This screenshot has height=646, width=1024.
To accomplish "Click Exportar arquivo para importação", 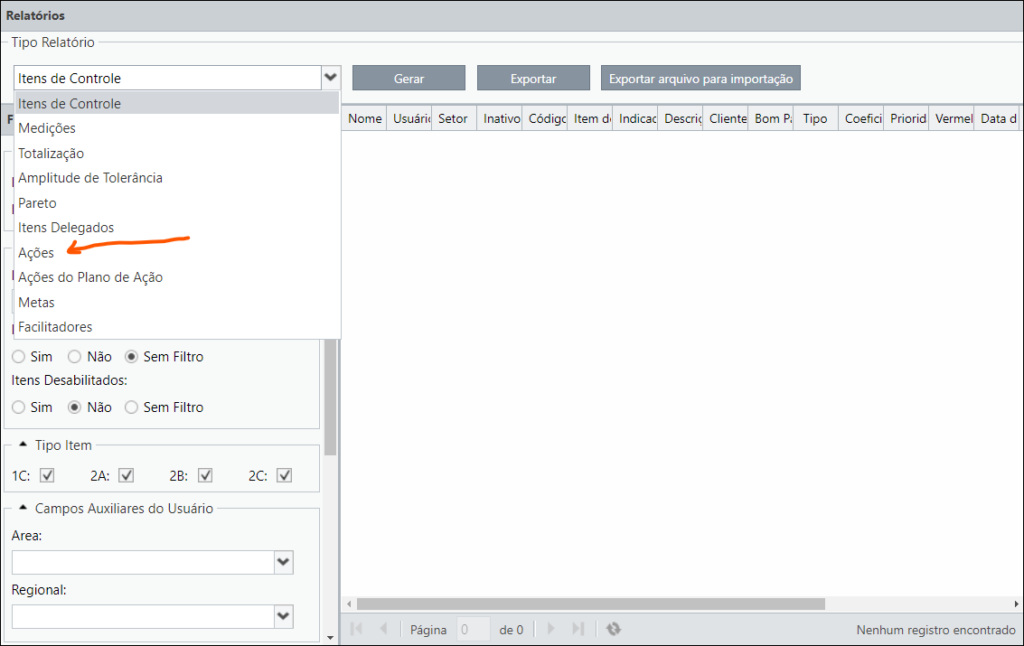I will [701, 78].
